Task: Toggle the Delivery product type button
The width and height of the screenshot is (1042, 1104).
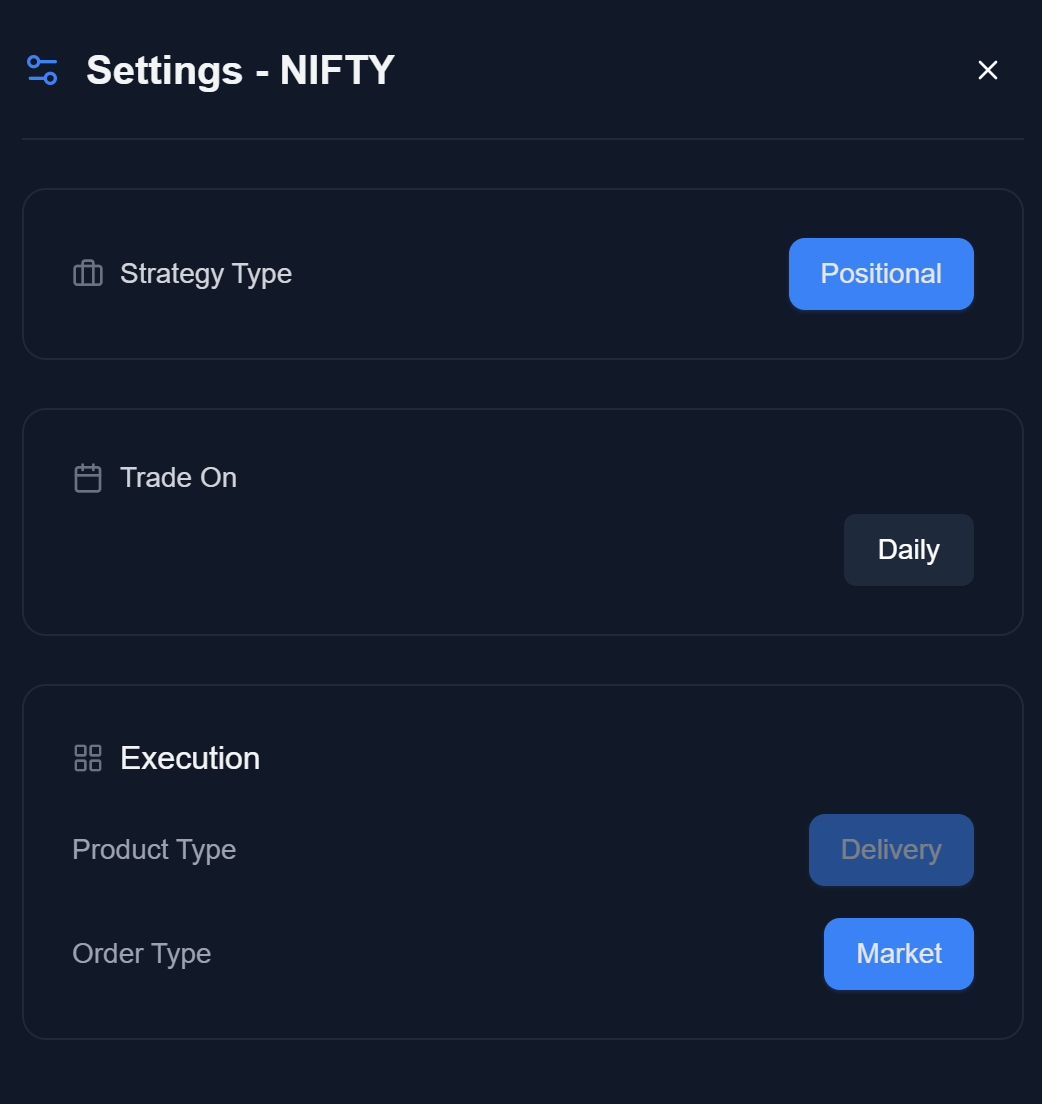Action: tap(891, 850)
